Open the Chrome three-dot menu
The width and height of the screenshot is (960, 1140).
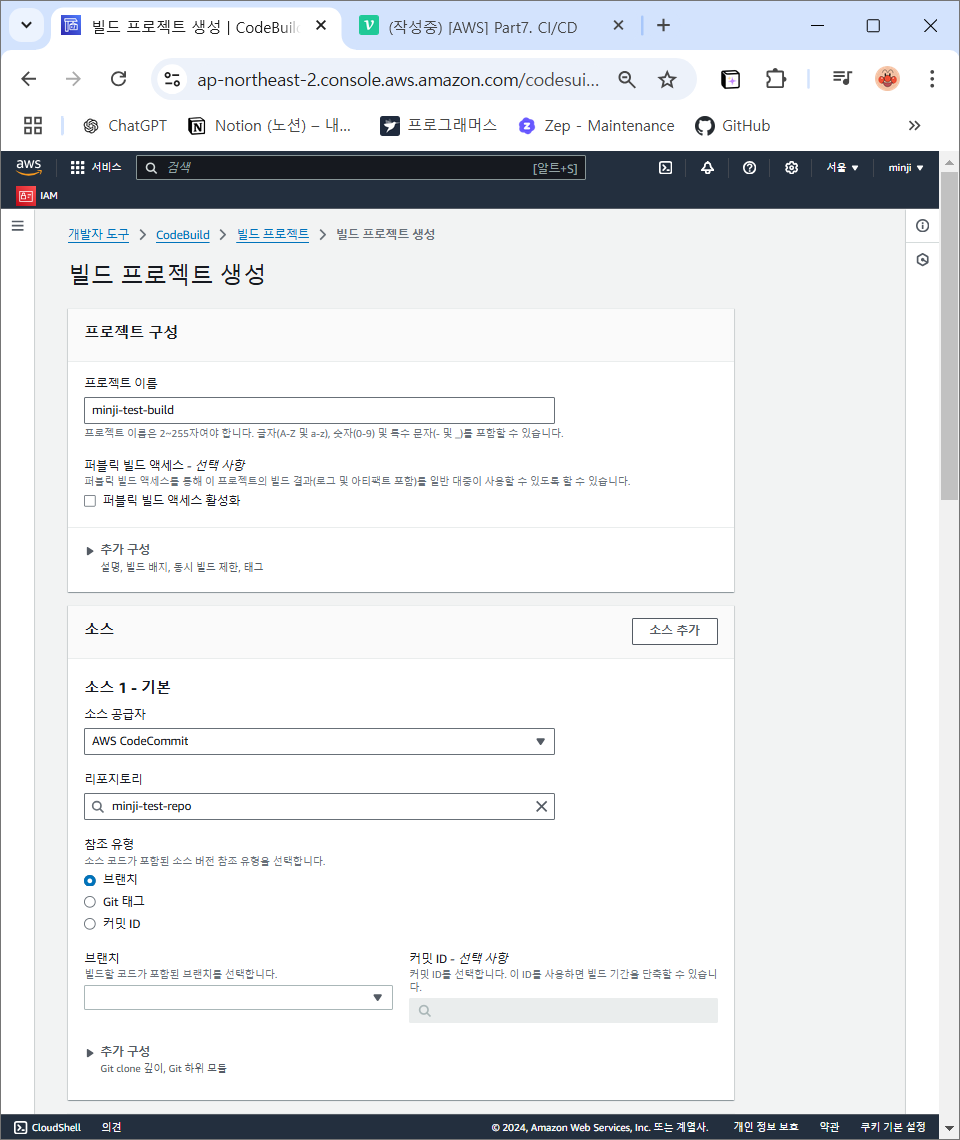[x=932, y=79]
